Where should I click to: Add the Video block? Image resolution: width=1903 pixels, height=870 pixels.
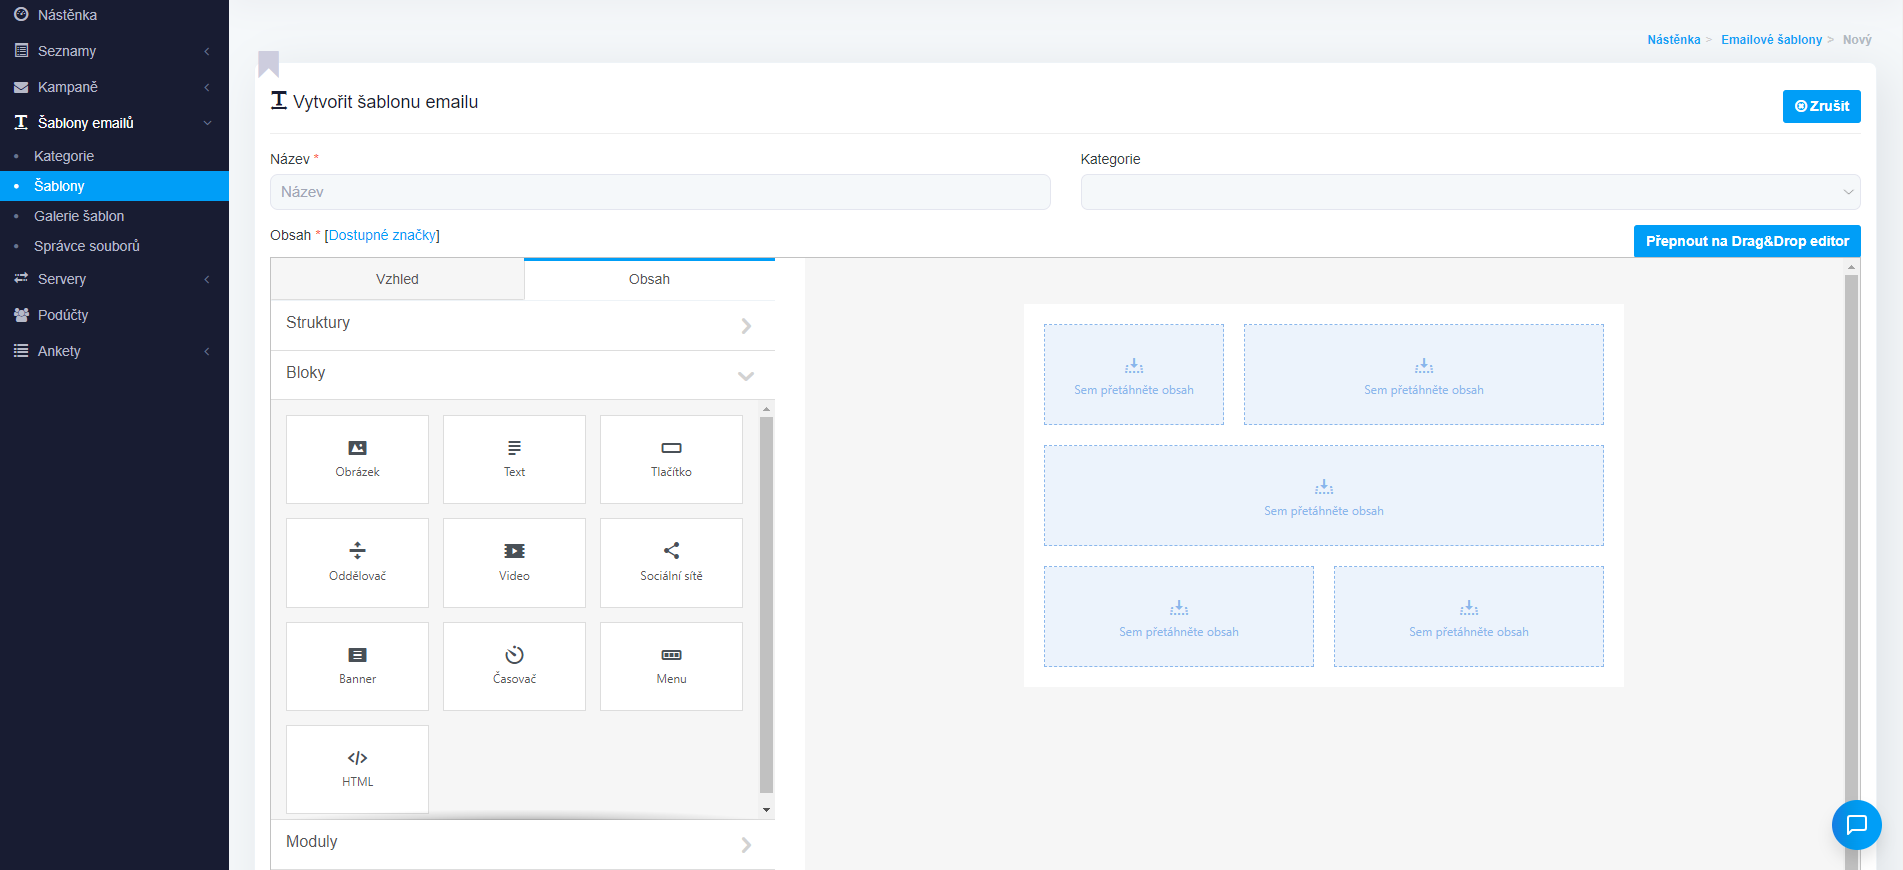coord(514,563)
